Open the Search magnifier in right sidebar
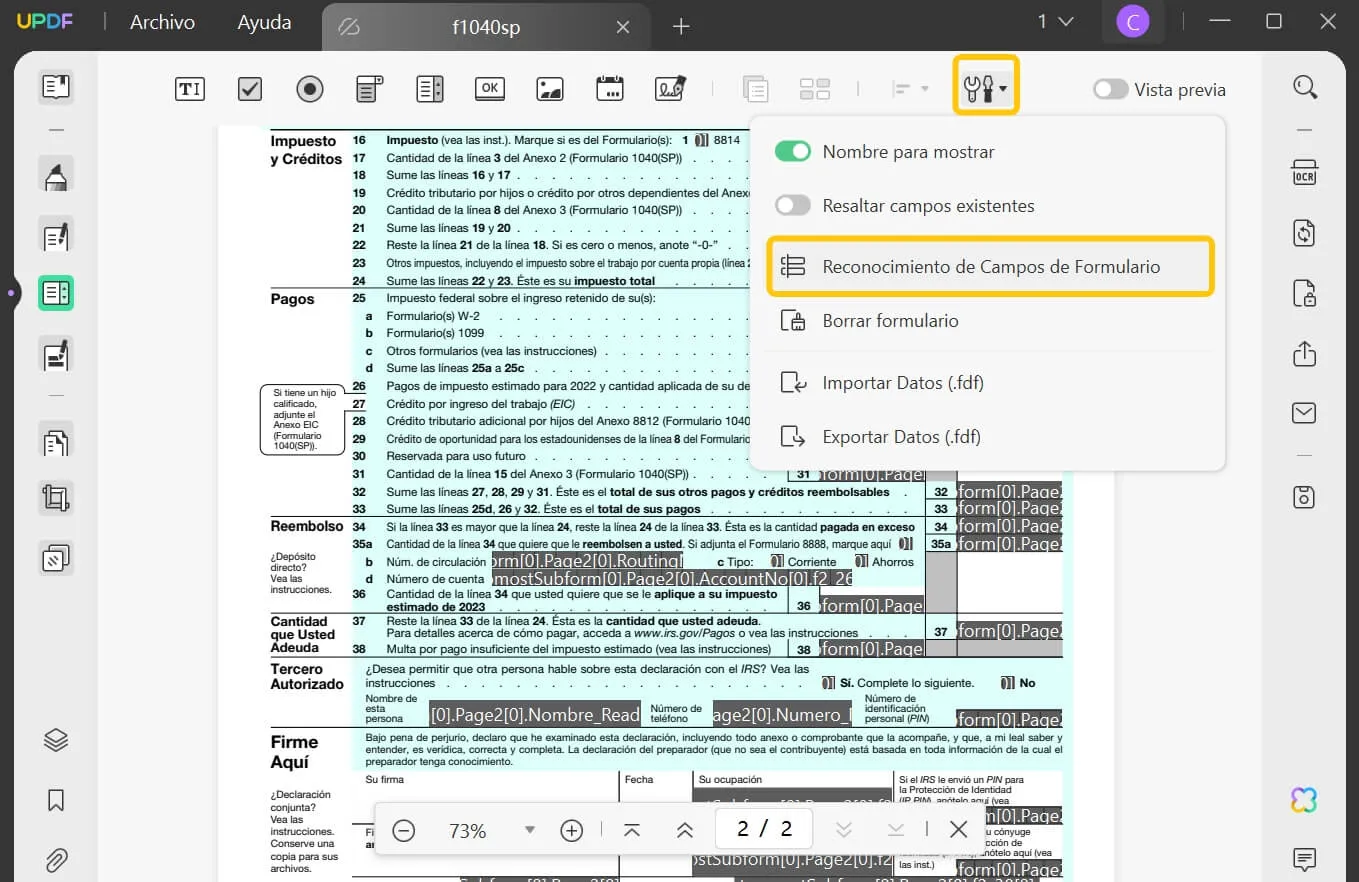This screenshot has width=1359, height=882. point(1305,87)
